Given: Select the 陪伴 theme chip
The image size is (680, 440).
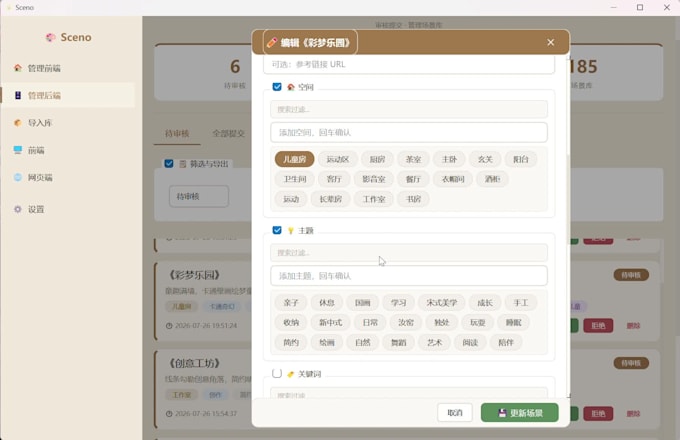Looking at the screenshot, I should pyautogui.click(x=506, y=342).
